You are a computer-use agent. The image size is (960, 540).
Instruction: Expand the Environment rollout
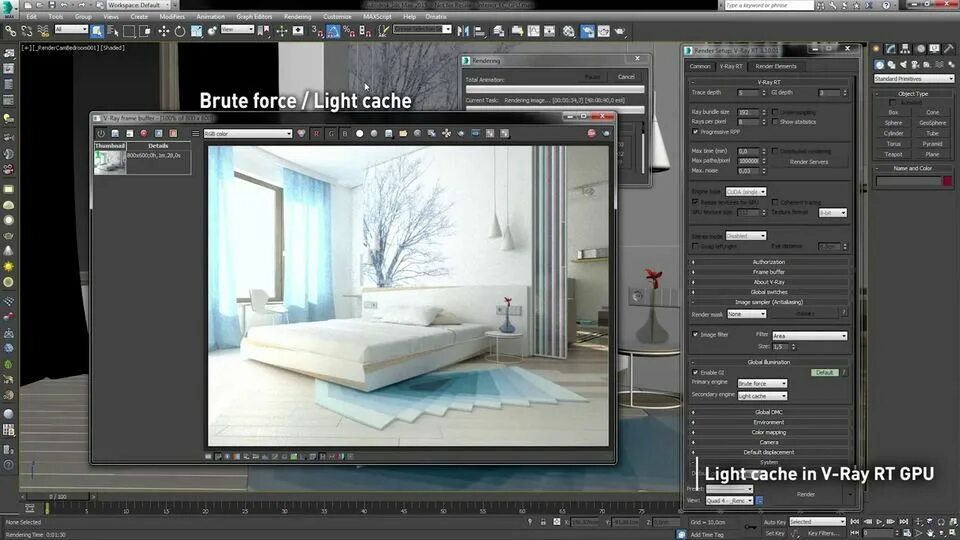(x=769, y=422)
